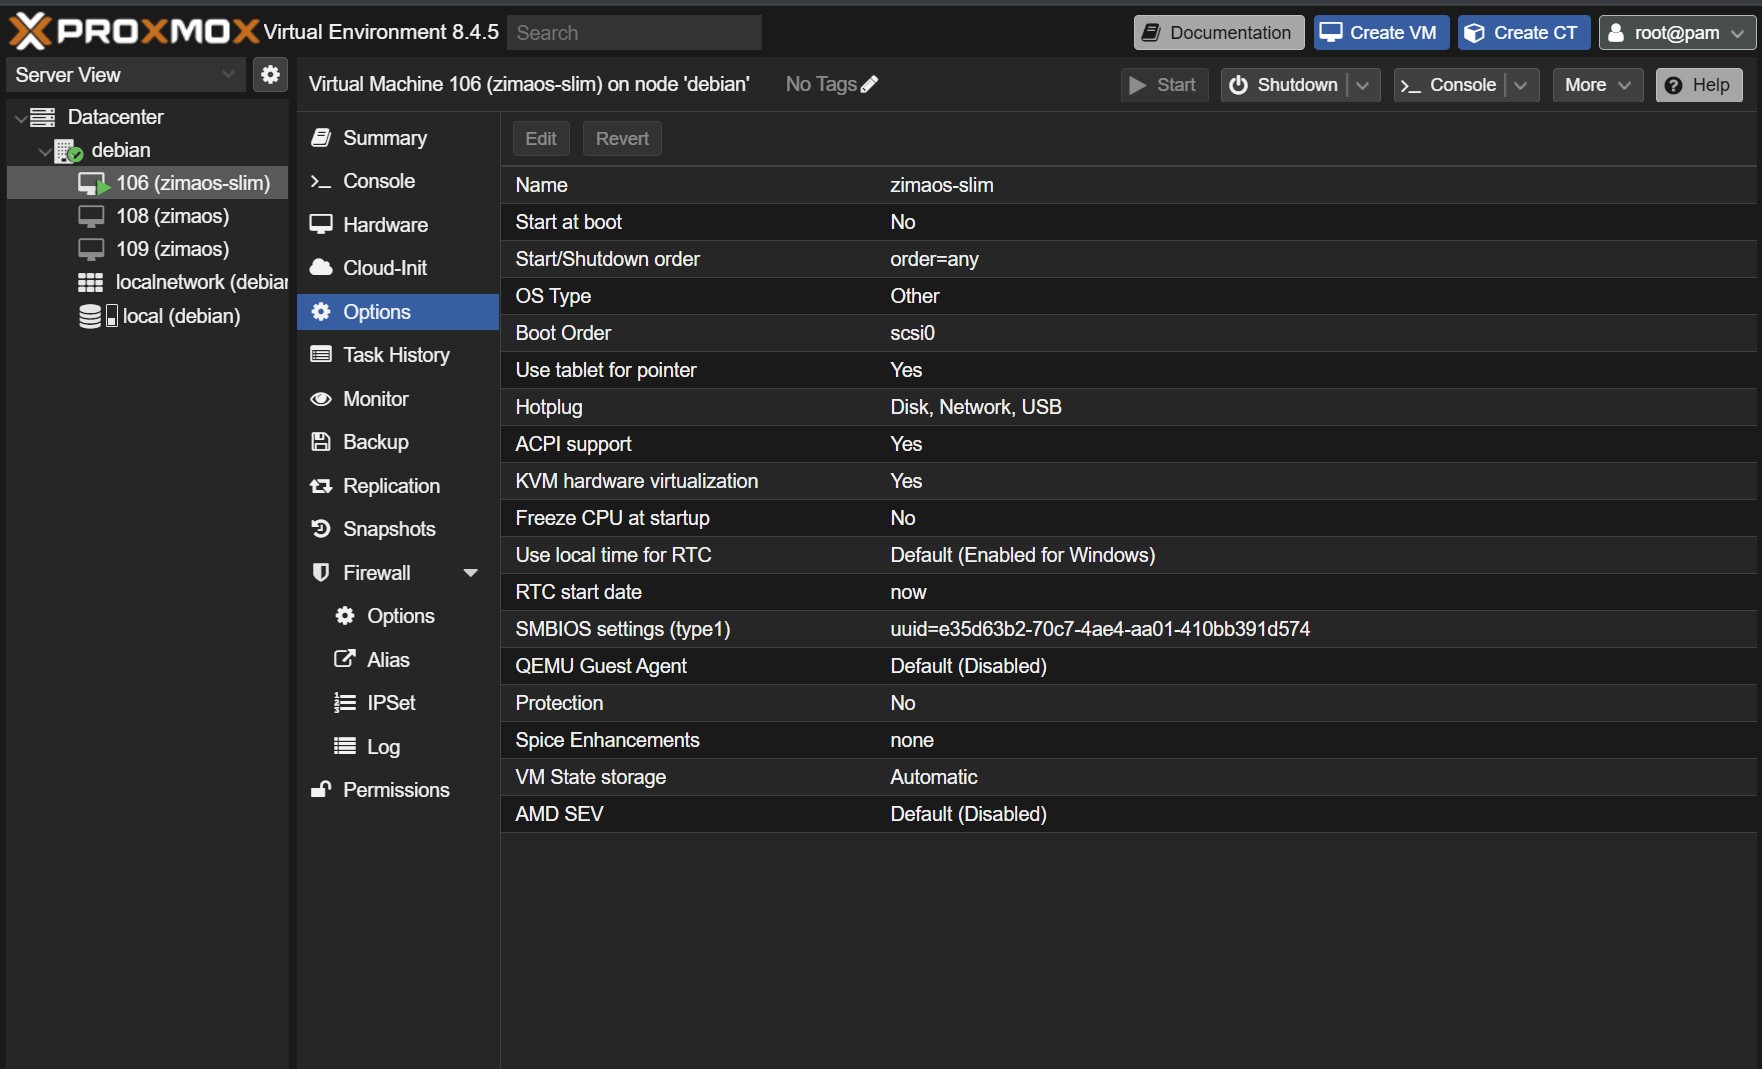Viewport: 1762px width, 1069px height.
Task: Open the root@pam user menu
Action: click(x=1677, y=33)
